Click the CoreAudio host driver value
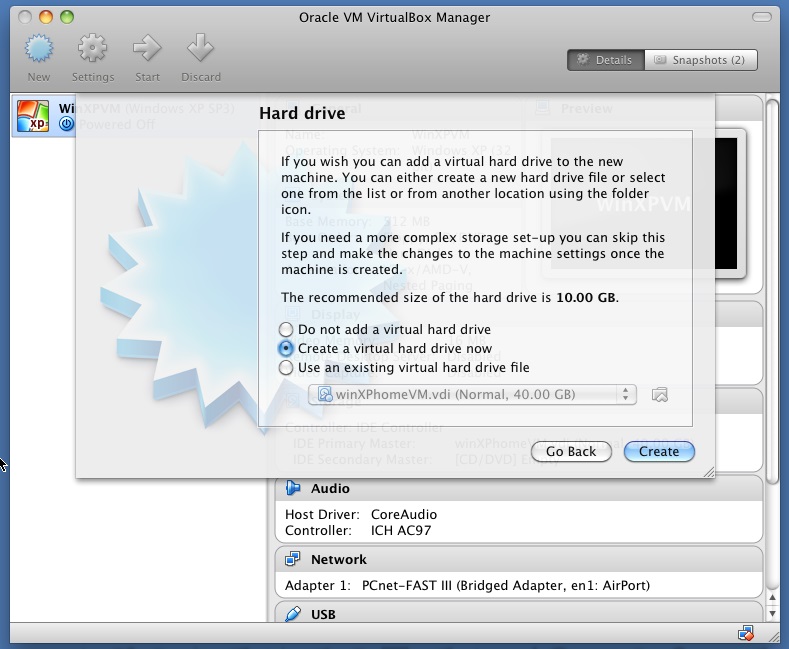789x649 pixels. coord(404,514)
